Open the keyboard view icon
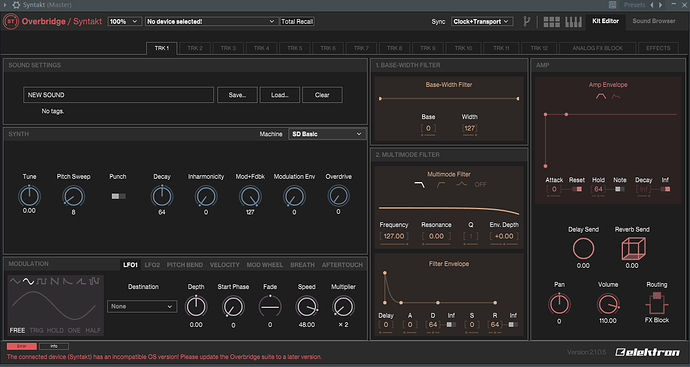 573,22
